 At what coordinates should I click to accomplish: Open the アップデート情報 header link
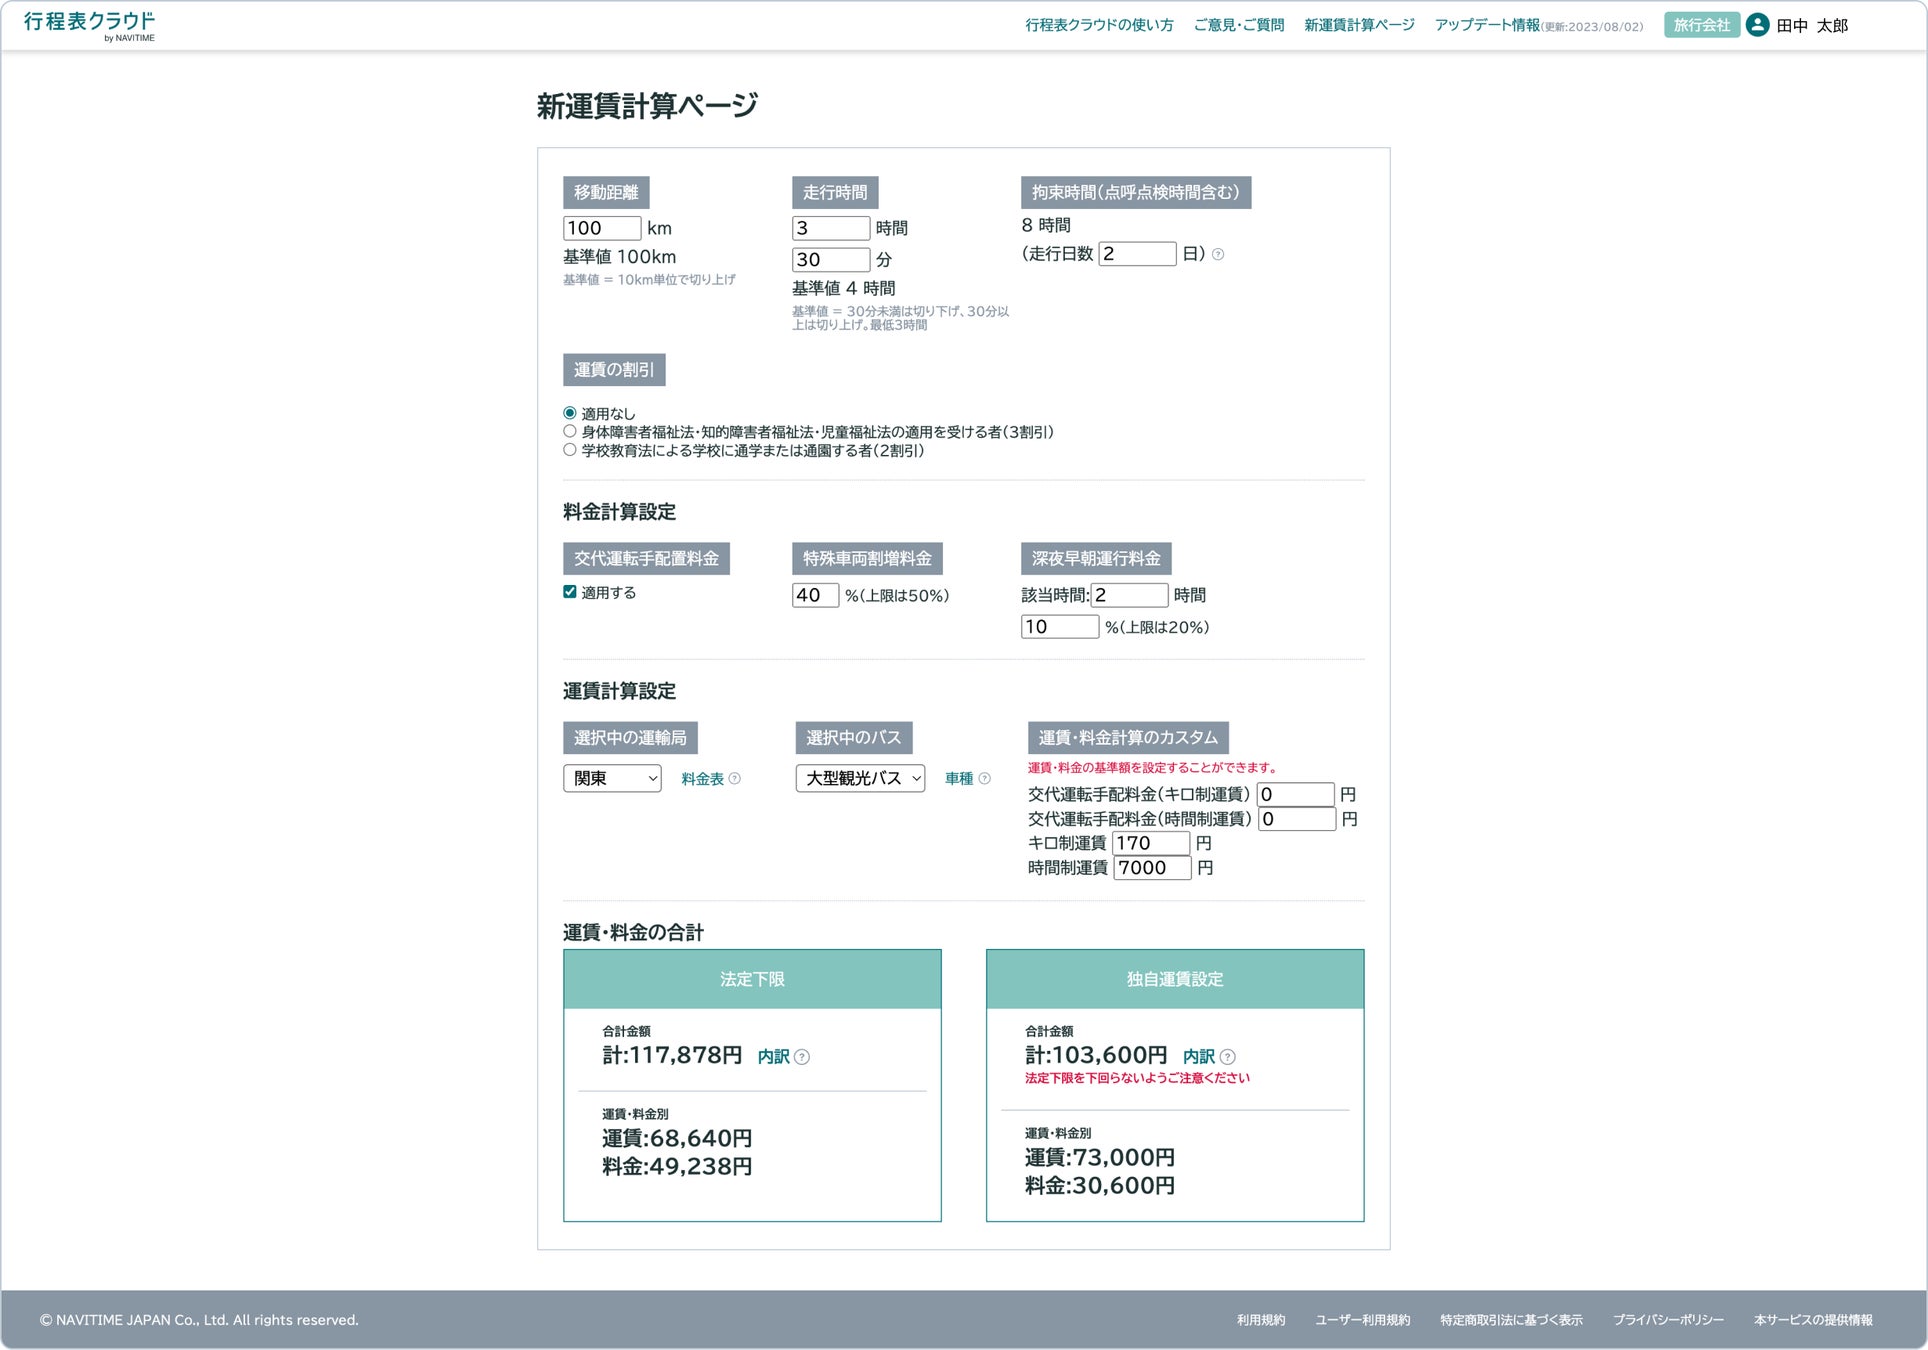click(x=1487, y=25)
